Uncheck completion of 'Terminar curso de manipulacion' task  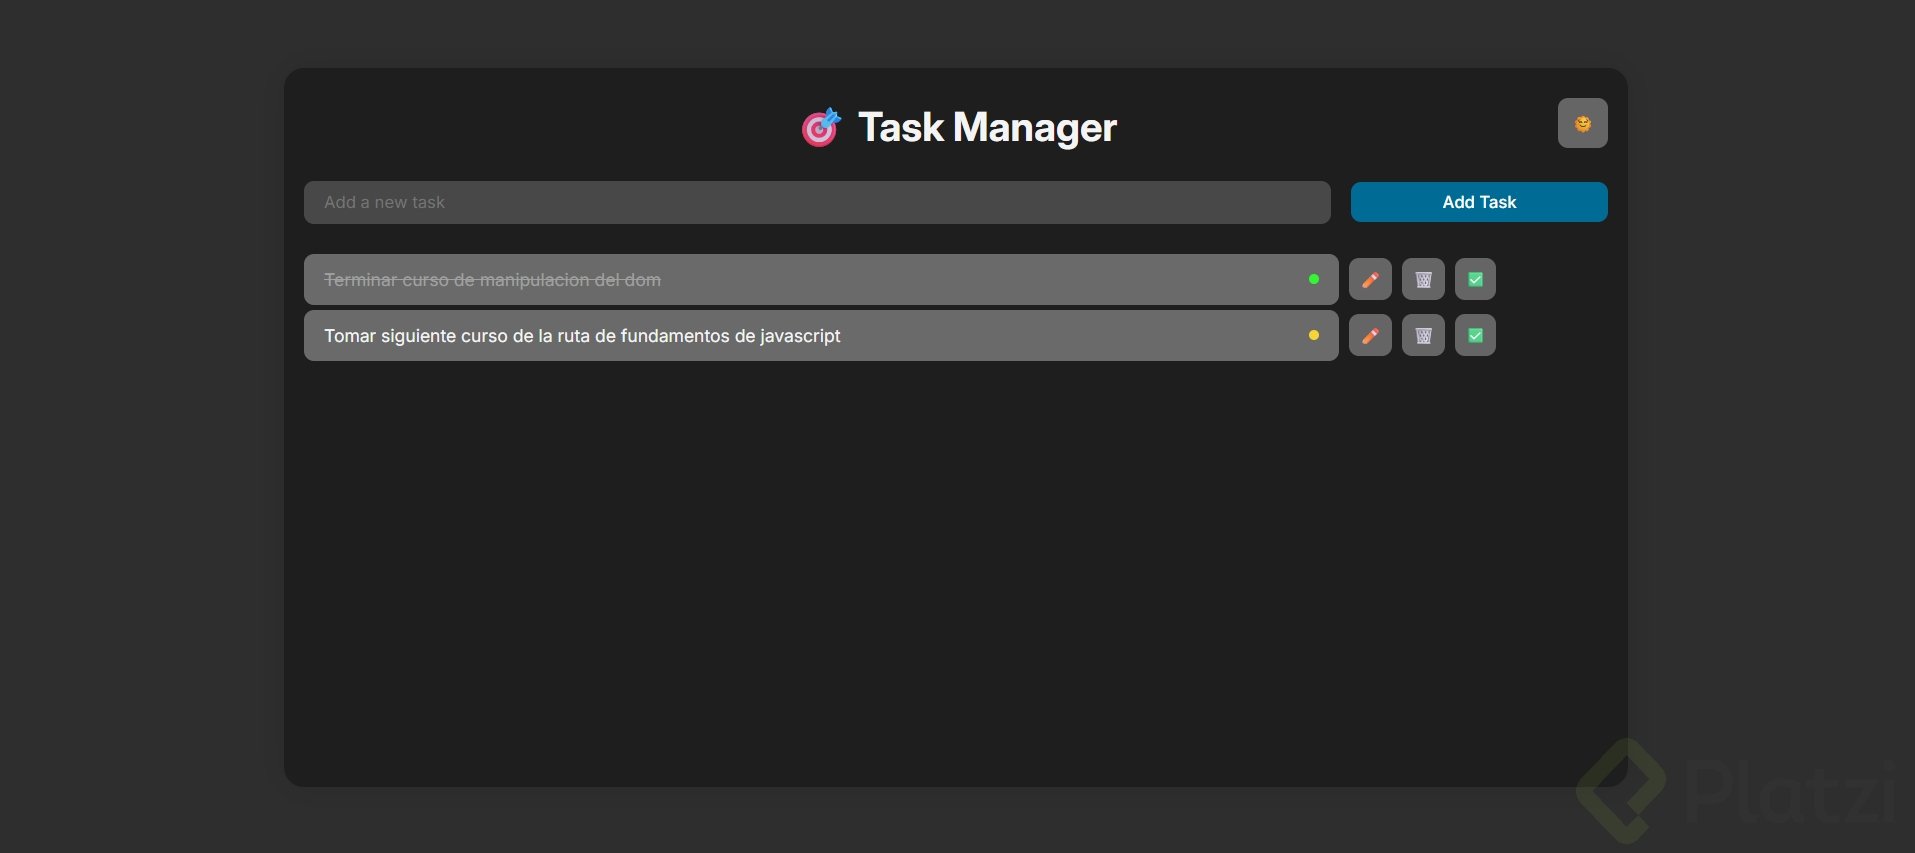pyautogui.click(x=1475, y=279)
